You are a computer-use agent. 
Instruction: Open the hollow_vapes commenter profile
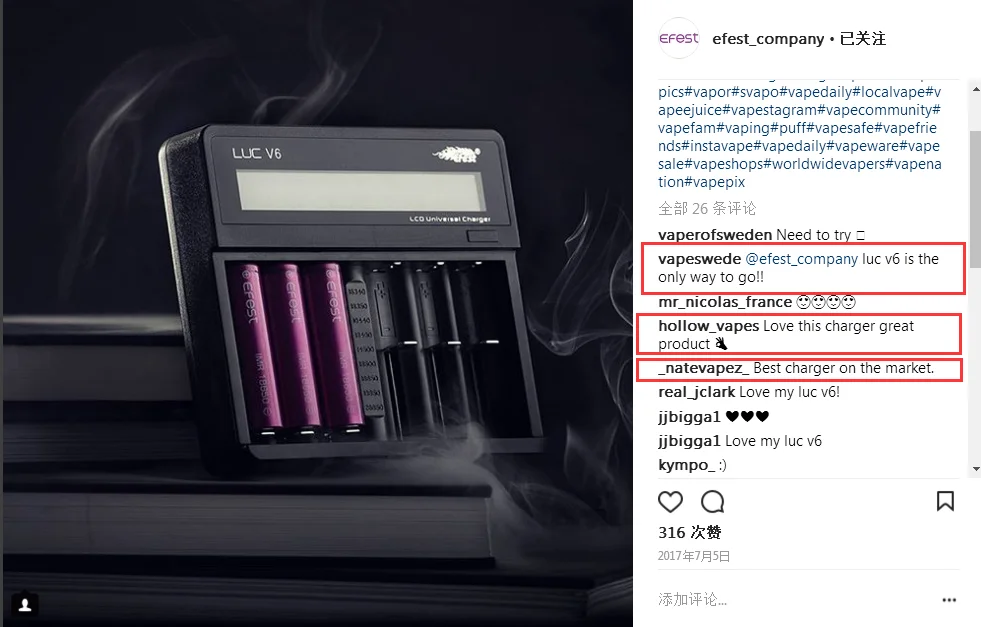click(x=709, y=326)
